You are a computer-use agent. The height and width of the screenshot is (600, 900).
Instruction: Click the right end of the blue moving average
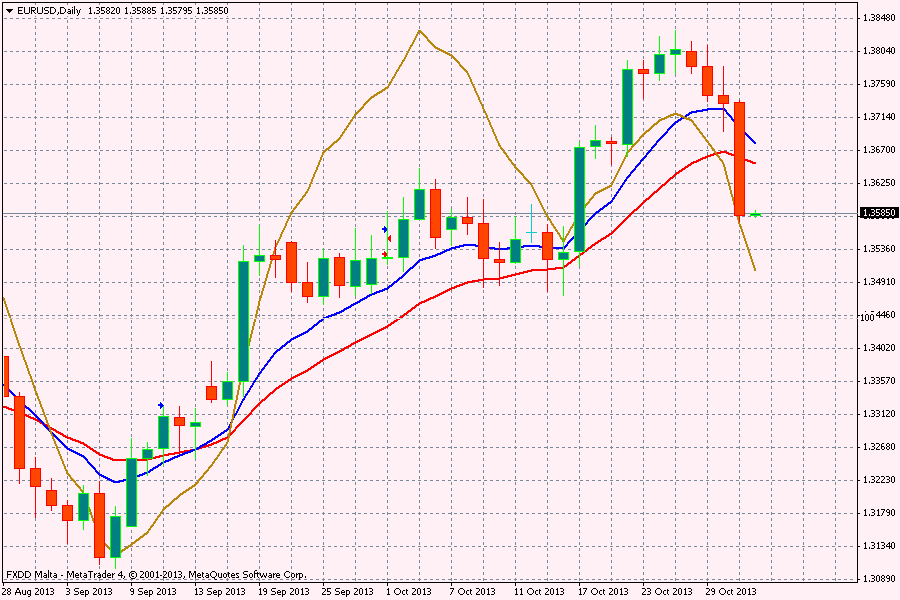coord(755,143)
